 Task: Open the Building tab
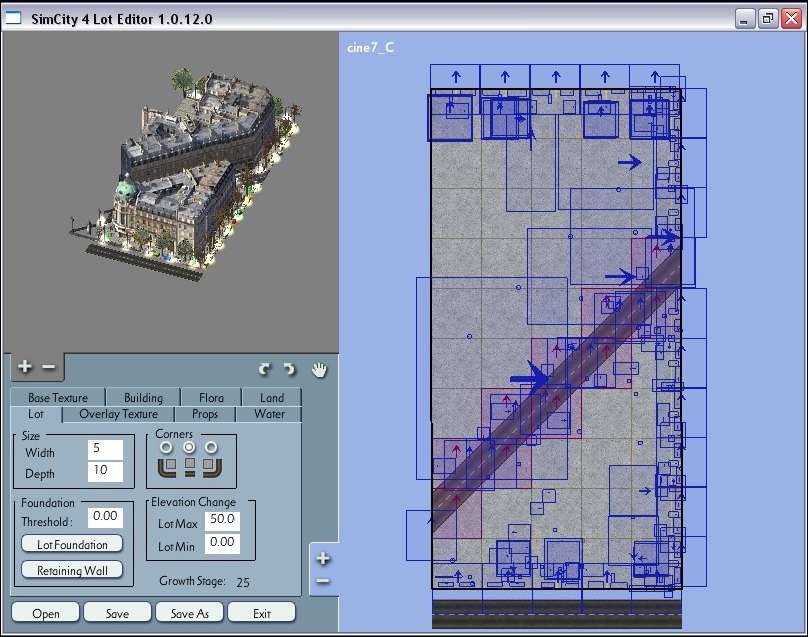(x=143, y=398)
